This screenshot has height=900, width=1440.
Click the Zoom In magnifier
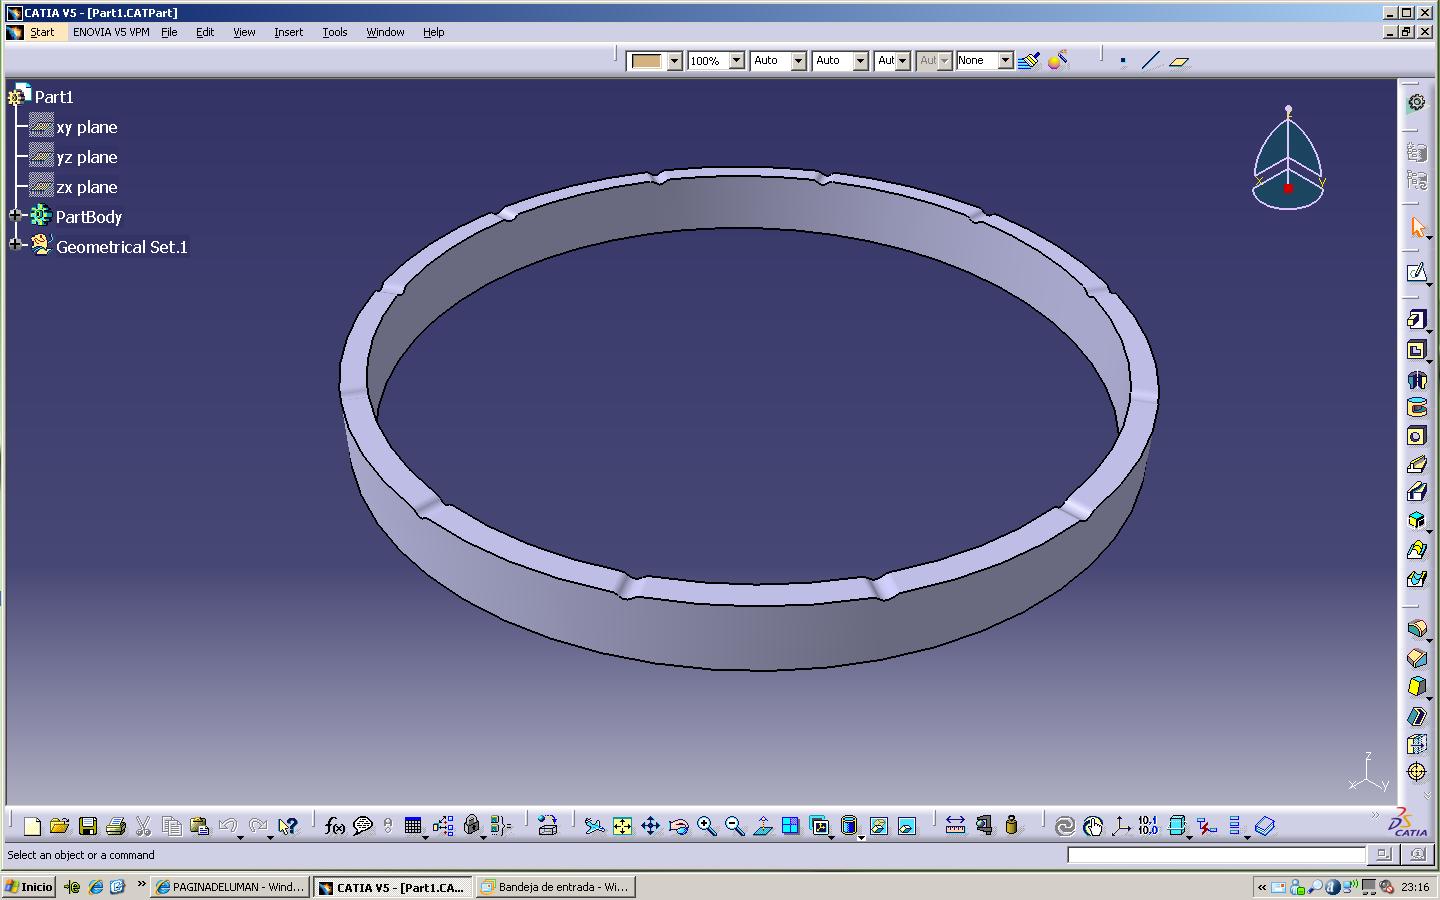(706, 826)
